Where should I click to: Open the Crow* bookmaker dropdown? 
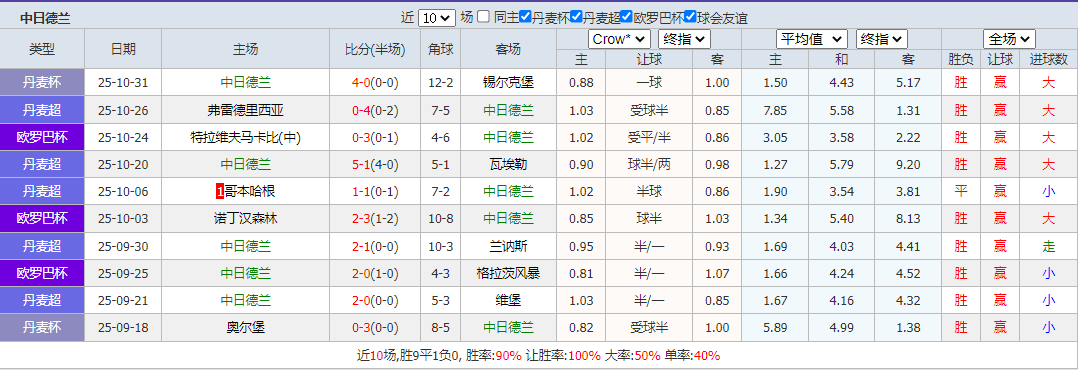point(619,39)
